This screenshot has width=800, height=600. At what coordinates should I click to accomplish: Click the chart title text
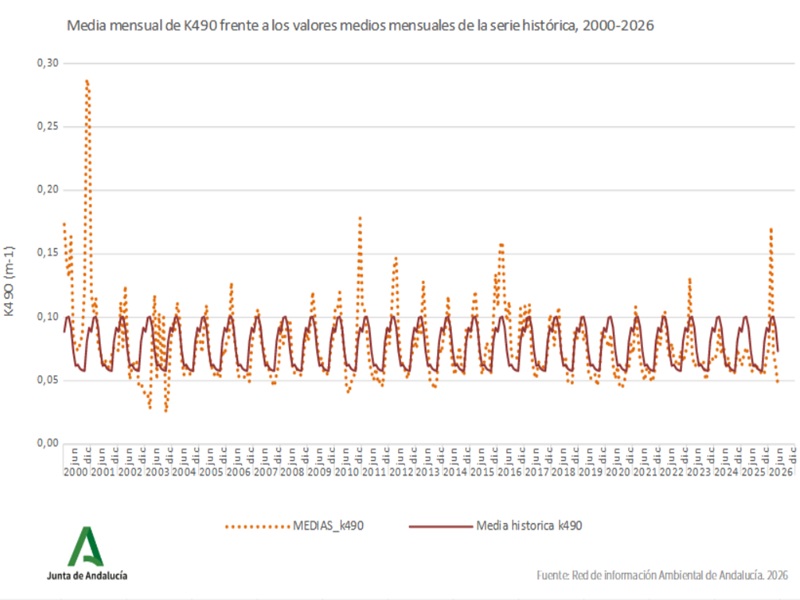[360, 26]
